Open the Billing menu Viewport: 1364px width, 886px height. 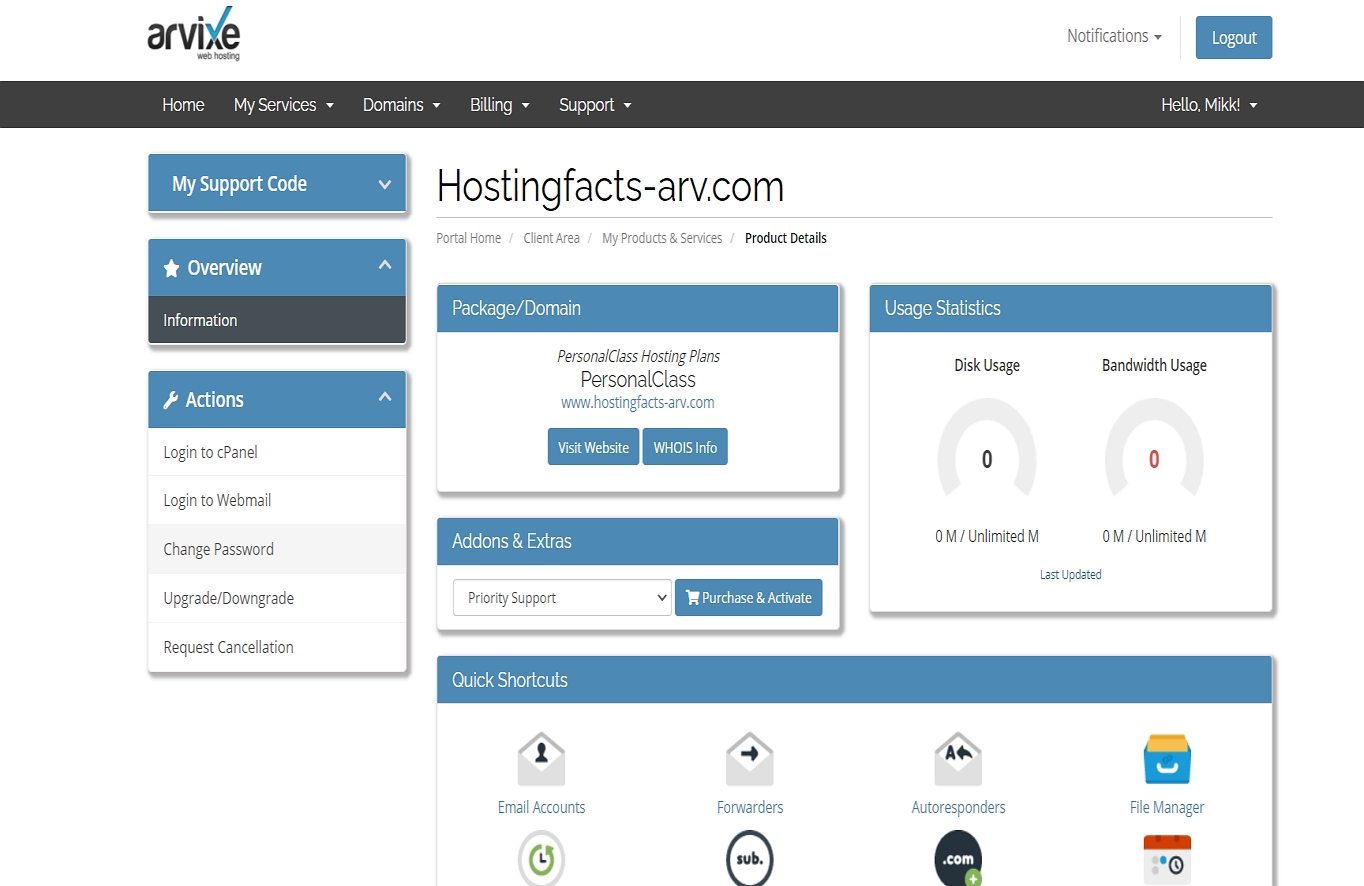[x=500, y=105]
